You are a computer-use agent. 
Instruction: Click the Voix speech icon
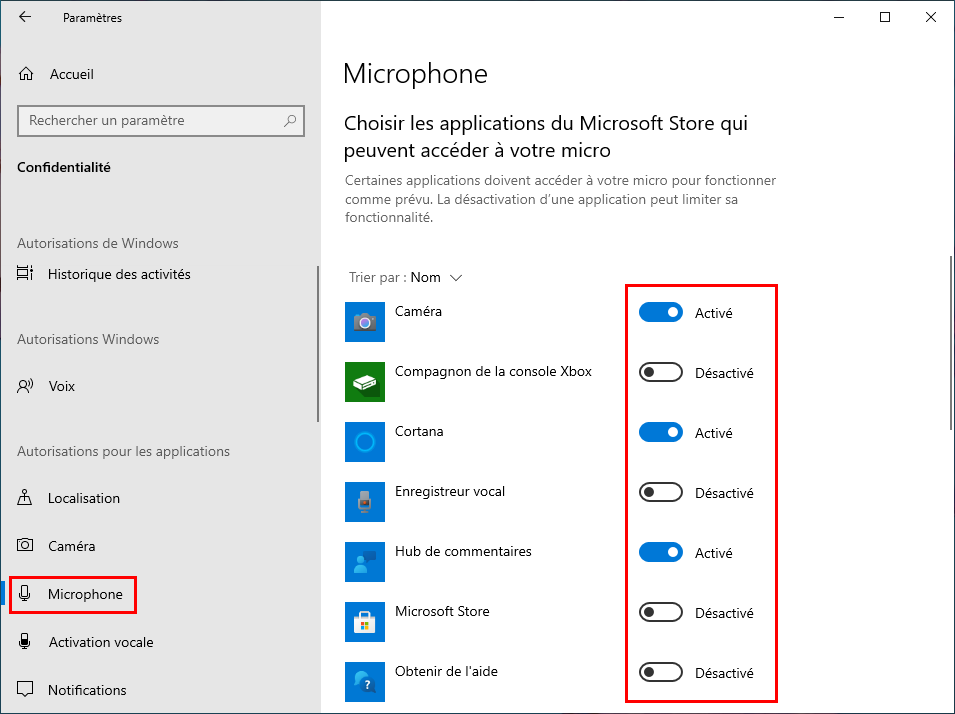(25, 386)
